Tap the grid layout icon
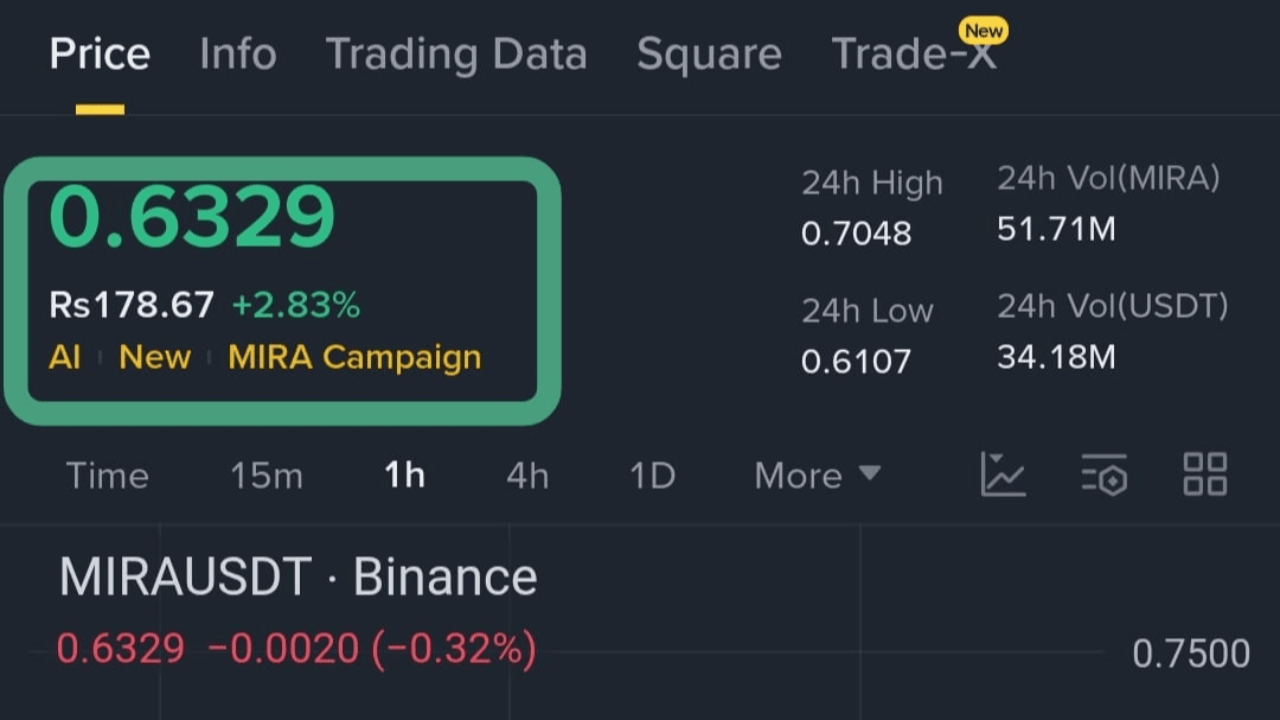This screenshot has width=1280, height=720. point(1205,475)
